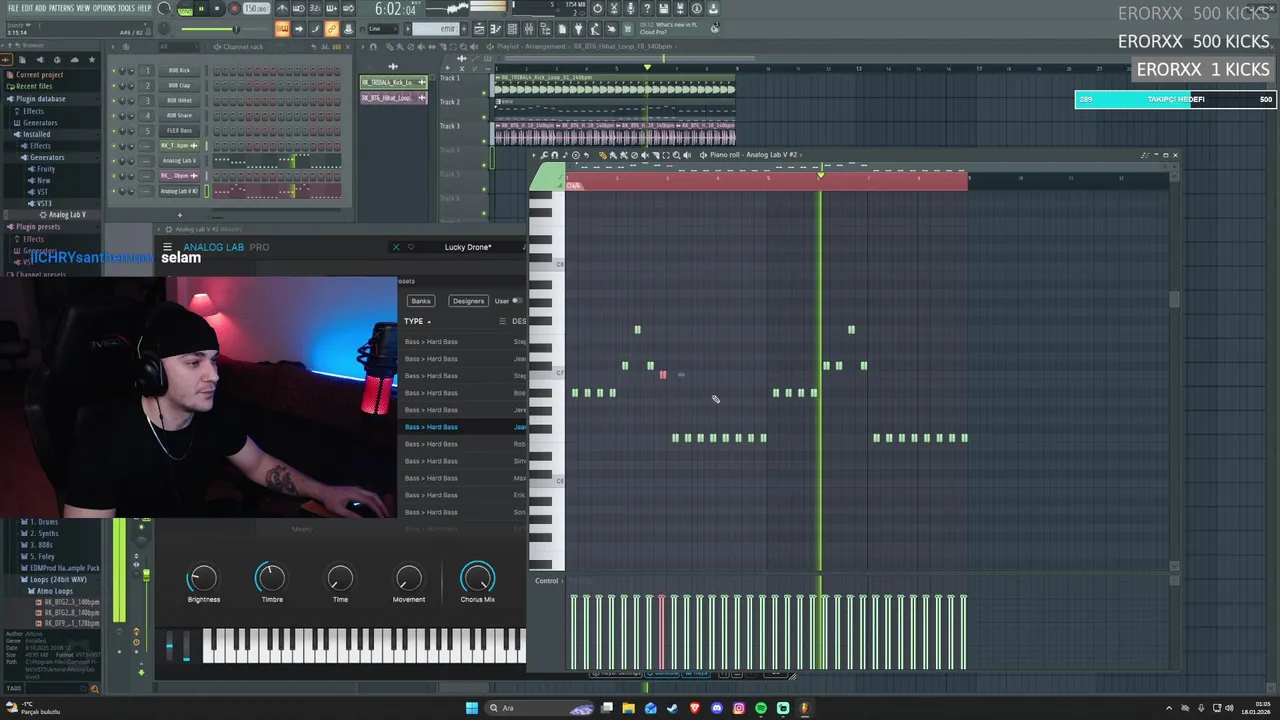Click the FLEX Bass channel button
The width and height of the screenshot is (1280, 720).
tap(180, 131)
